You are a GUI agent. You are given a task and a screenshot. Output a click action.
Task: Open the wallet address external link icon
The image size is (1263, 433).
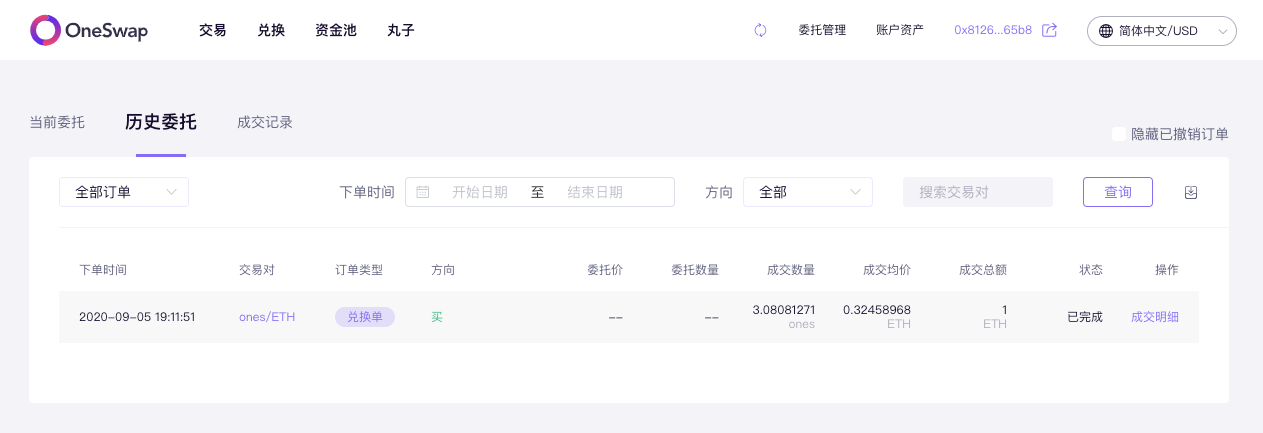(1050, 30)
